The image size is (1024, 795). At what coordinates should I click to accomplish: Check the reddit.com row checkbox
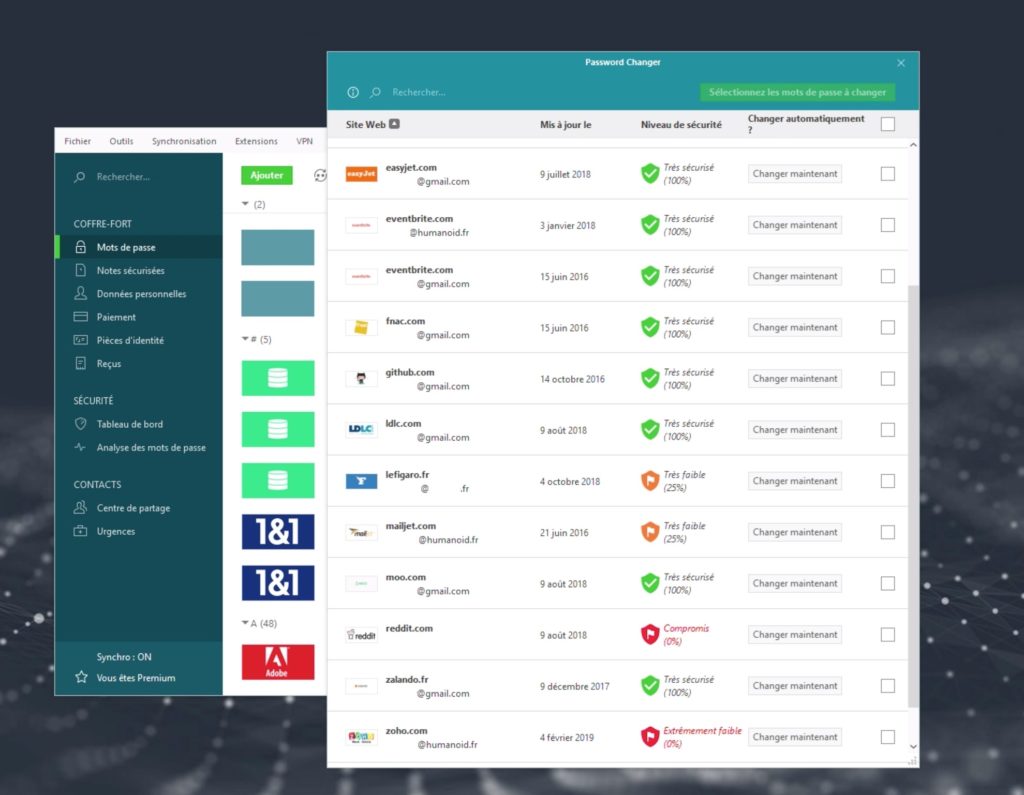[x=888, y=634]
